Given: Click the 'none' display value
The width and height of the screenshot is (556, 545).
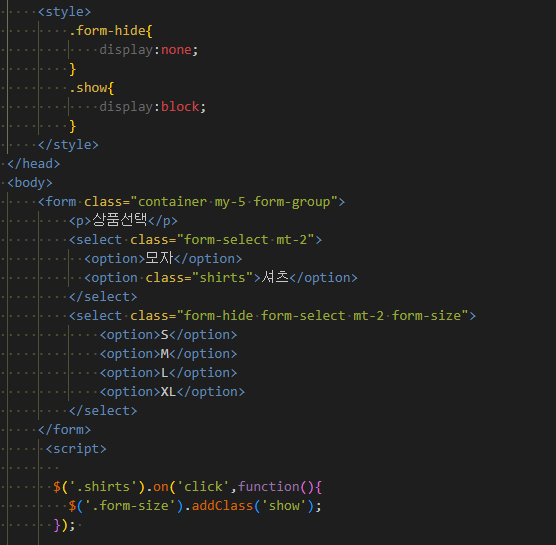Looking at the screenshot, I should [x=176, y=50].
